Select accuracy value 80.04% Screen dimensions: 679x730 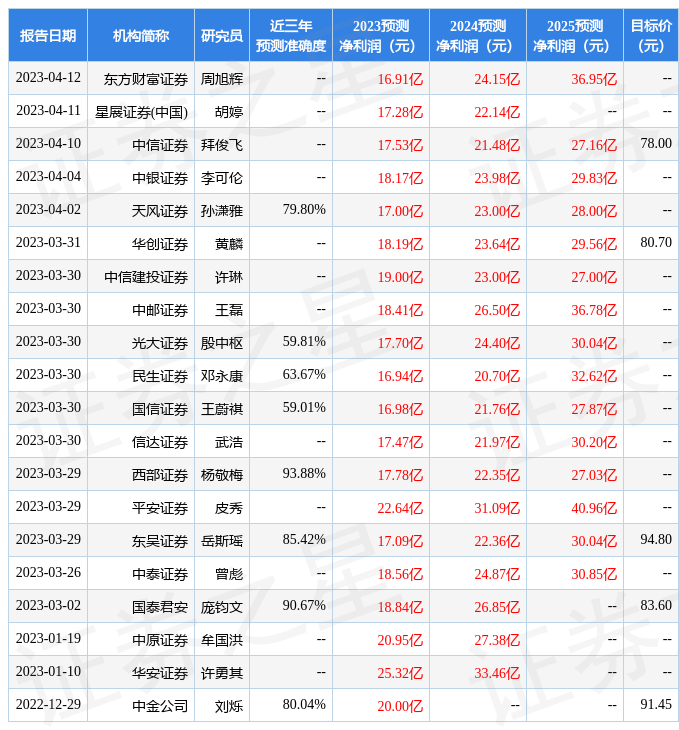click(304, 705)
